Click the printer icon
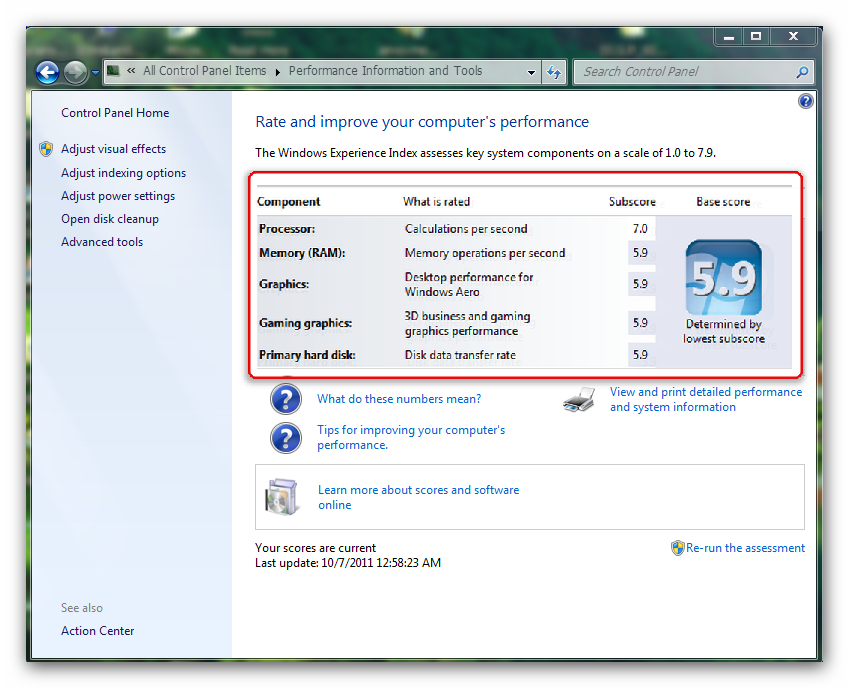849x688 pixels. [x=579, y=400]
